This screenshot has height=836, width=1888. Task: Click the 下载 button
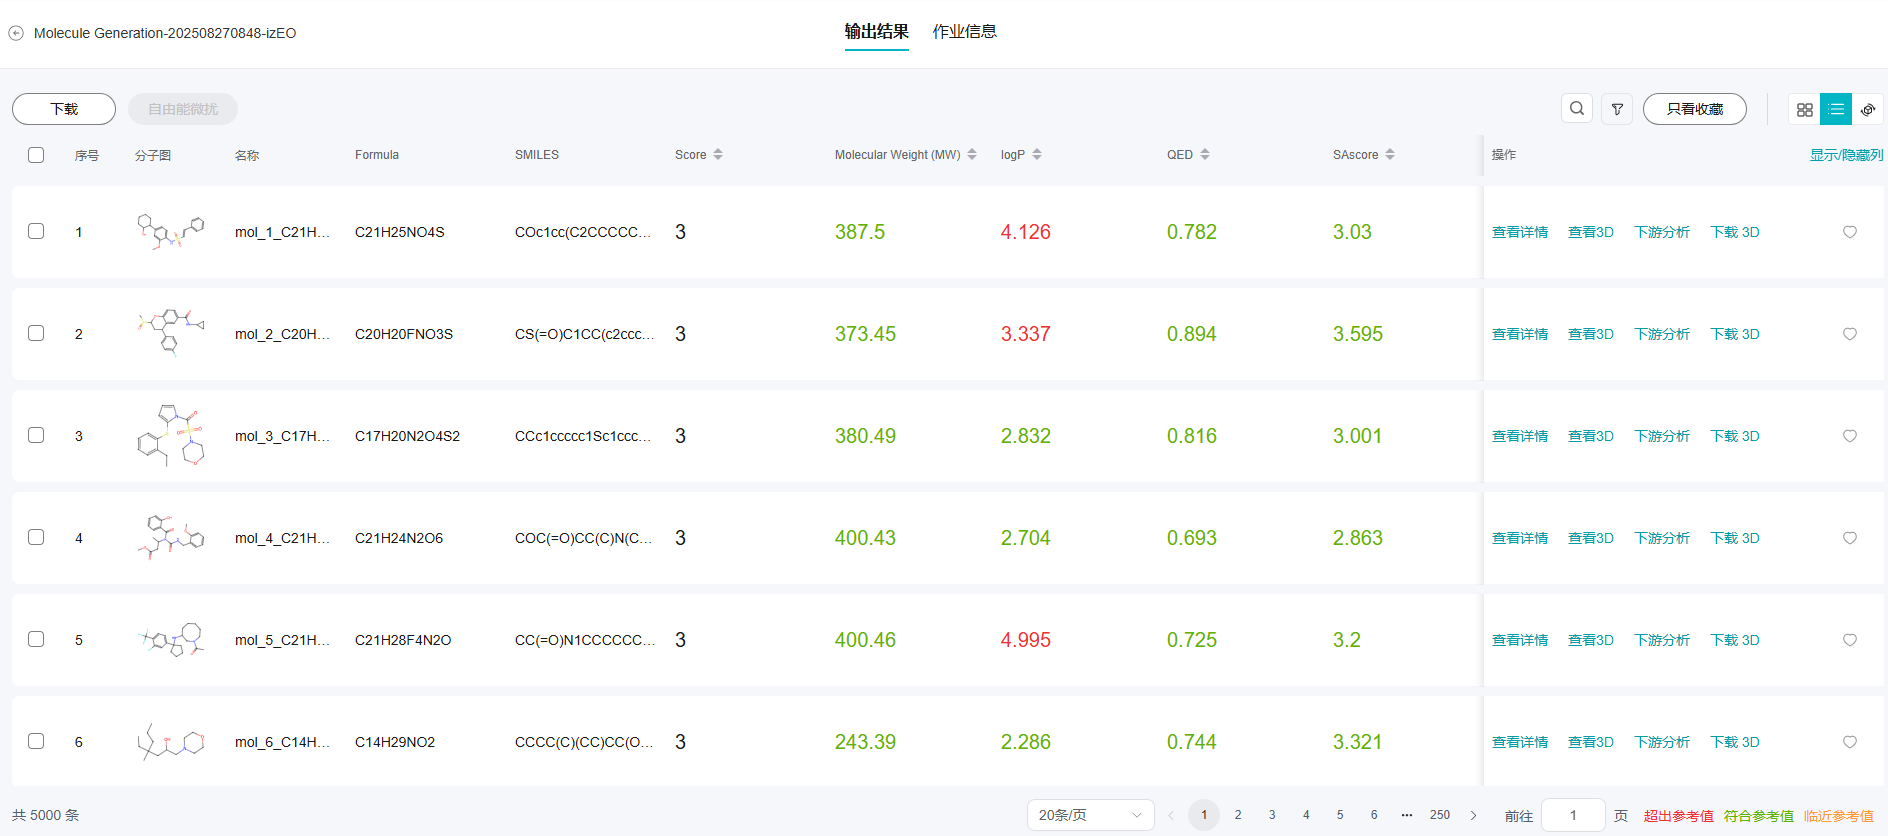click(64, 109)
